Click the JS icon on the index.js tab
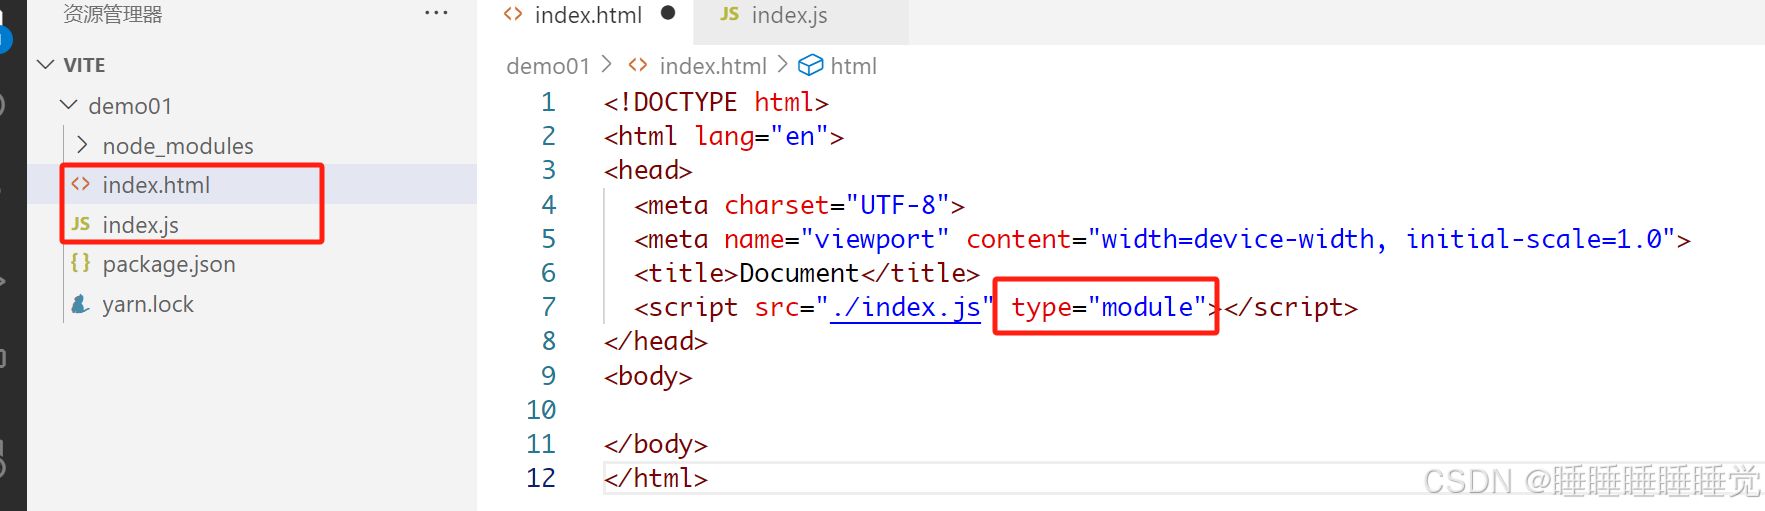 pos(729,13)
